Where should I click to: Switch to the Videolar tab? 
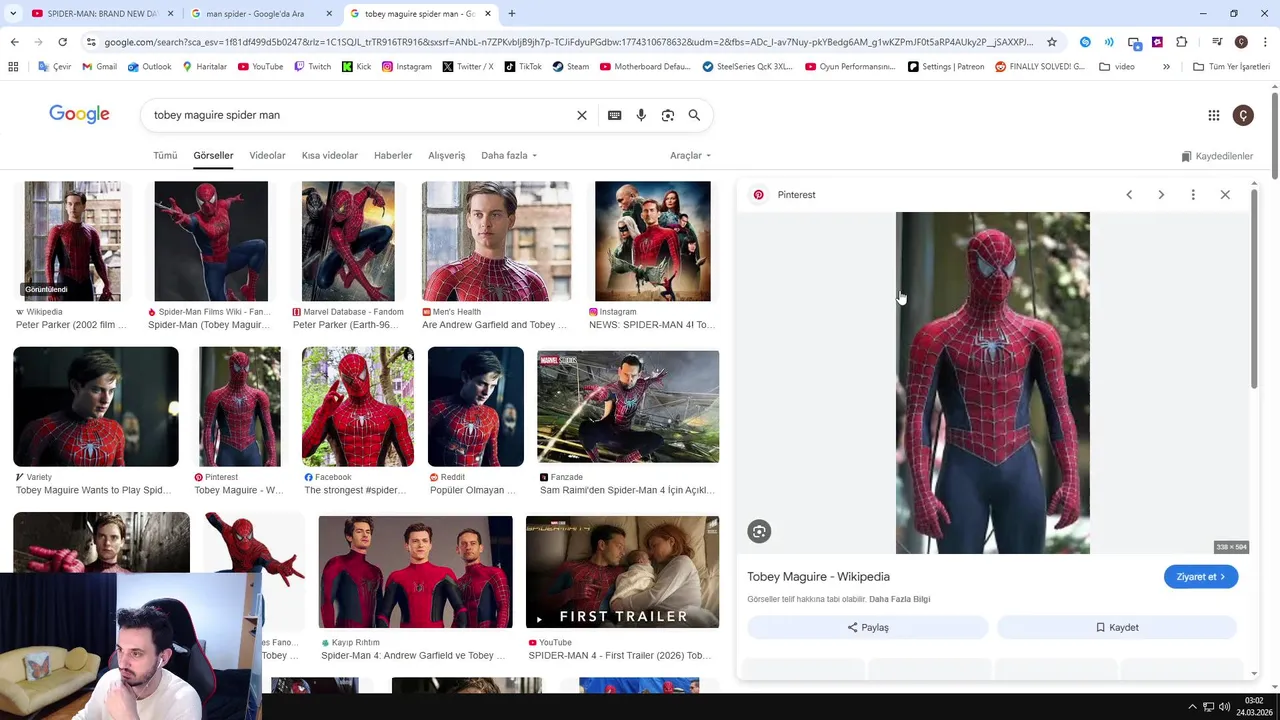[x=267, y=156]
